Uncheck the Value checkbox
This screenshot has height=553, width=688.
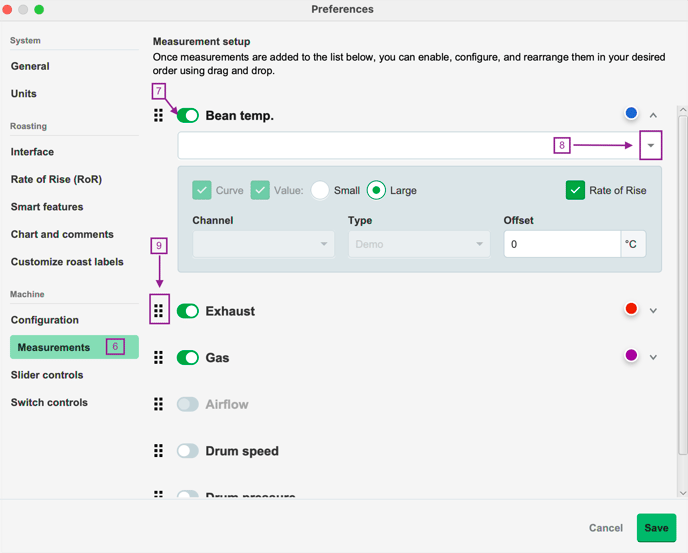(260, 190)
